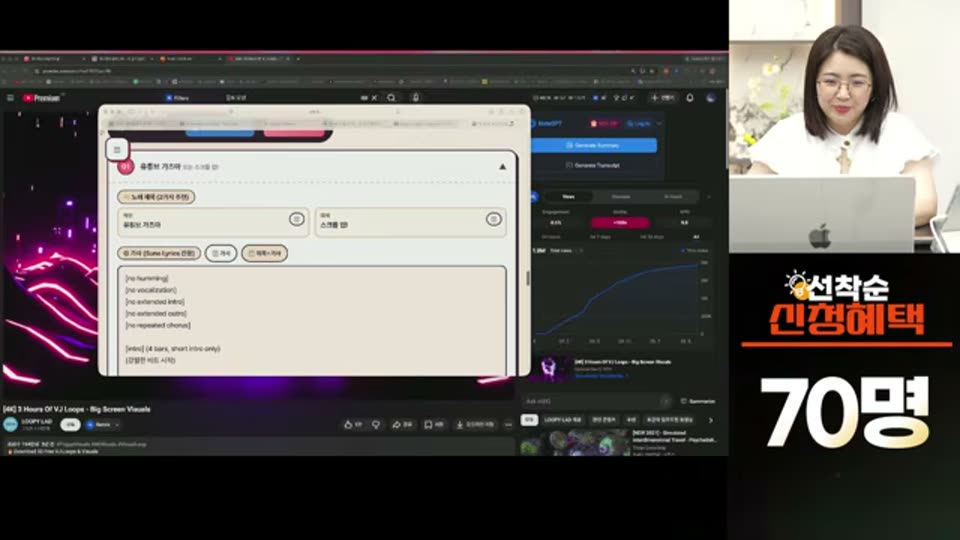Go to YouTube Premium home logo
This screenshot has height=540, width=960.
[42, 98]
